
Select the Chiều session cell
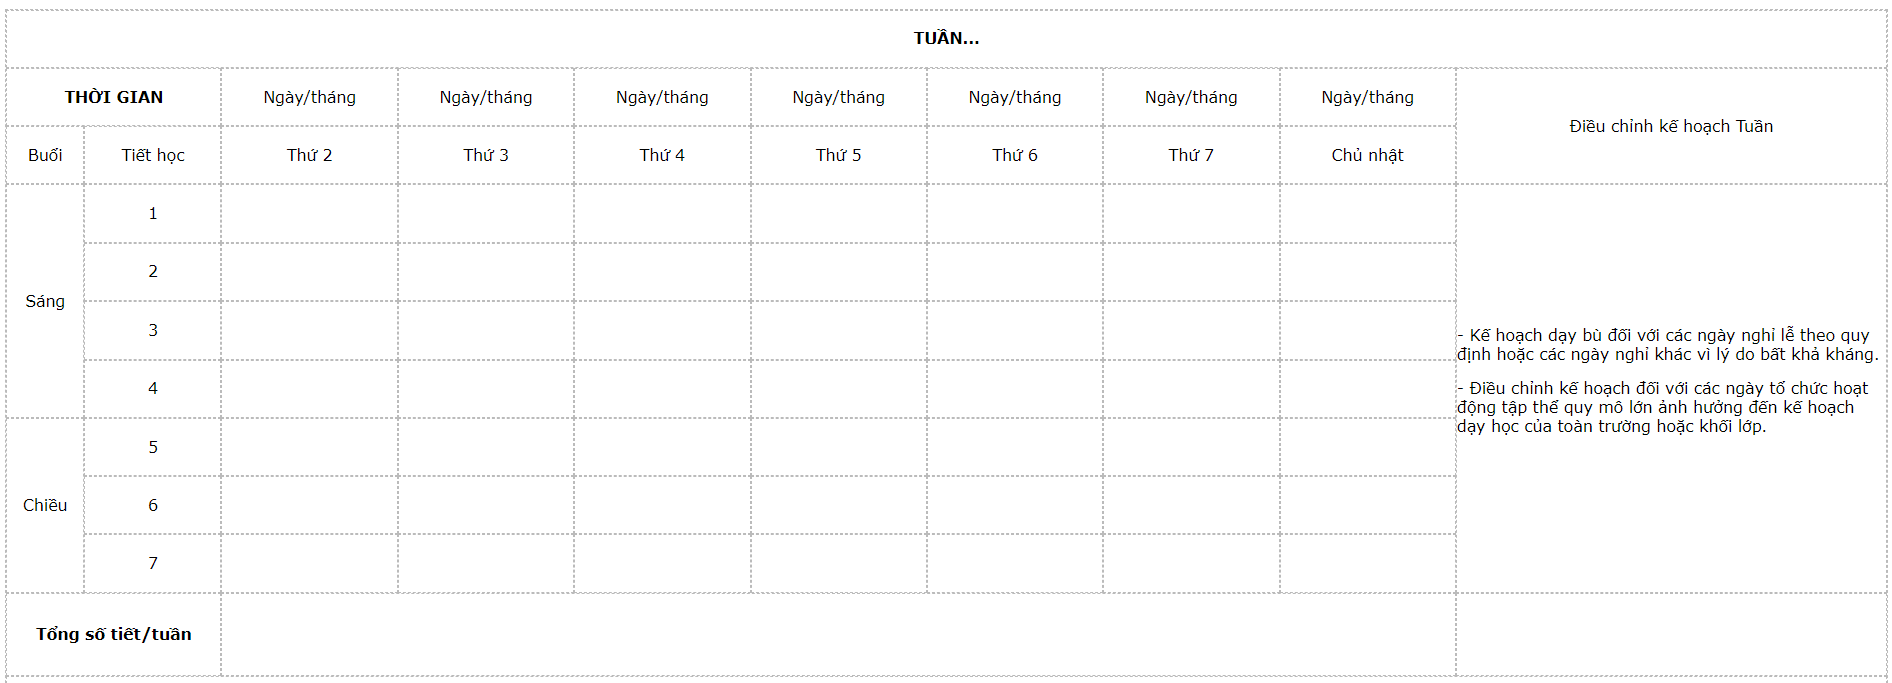[x=45, y=505]
